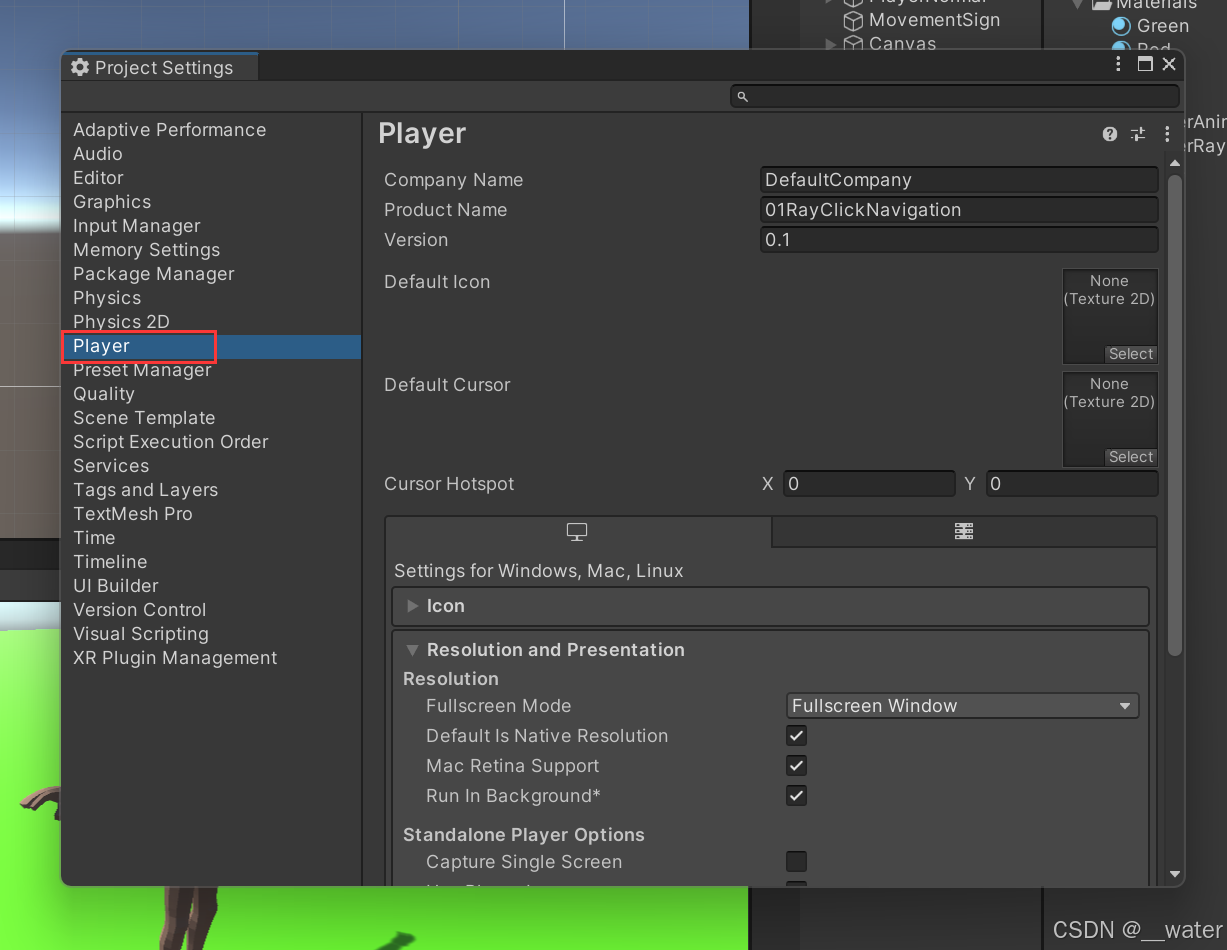Enable Capture Single Screen checkbox
The width and height of the screenshot is (1227, 950).
tap(796, 862)
